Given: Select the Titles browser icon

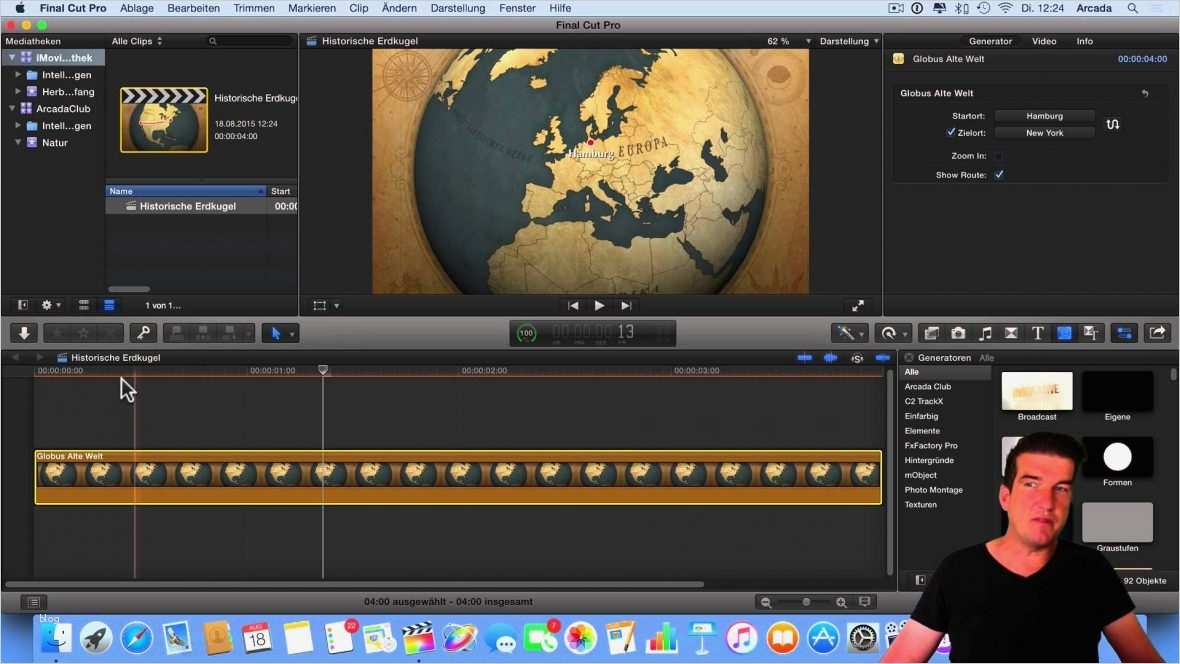Looking at the screenshot, I should coord(1037,332).
